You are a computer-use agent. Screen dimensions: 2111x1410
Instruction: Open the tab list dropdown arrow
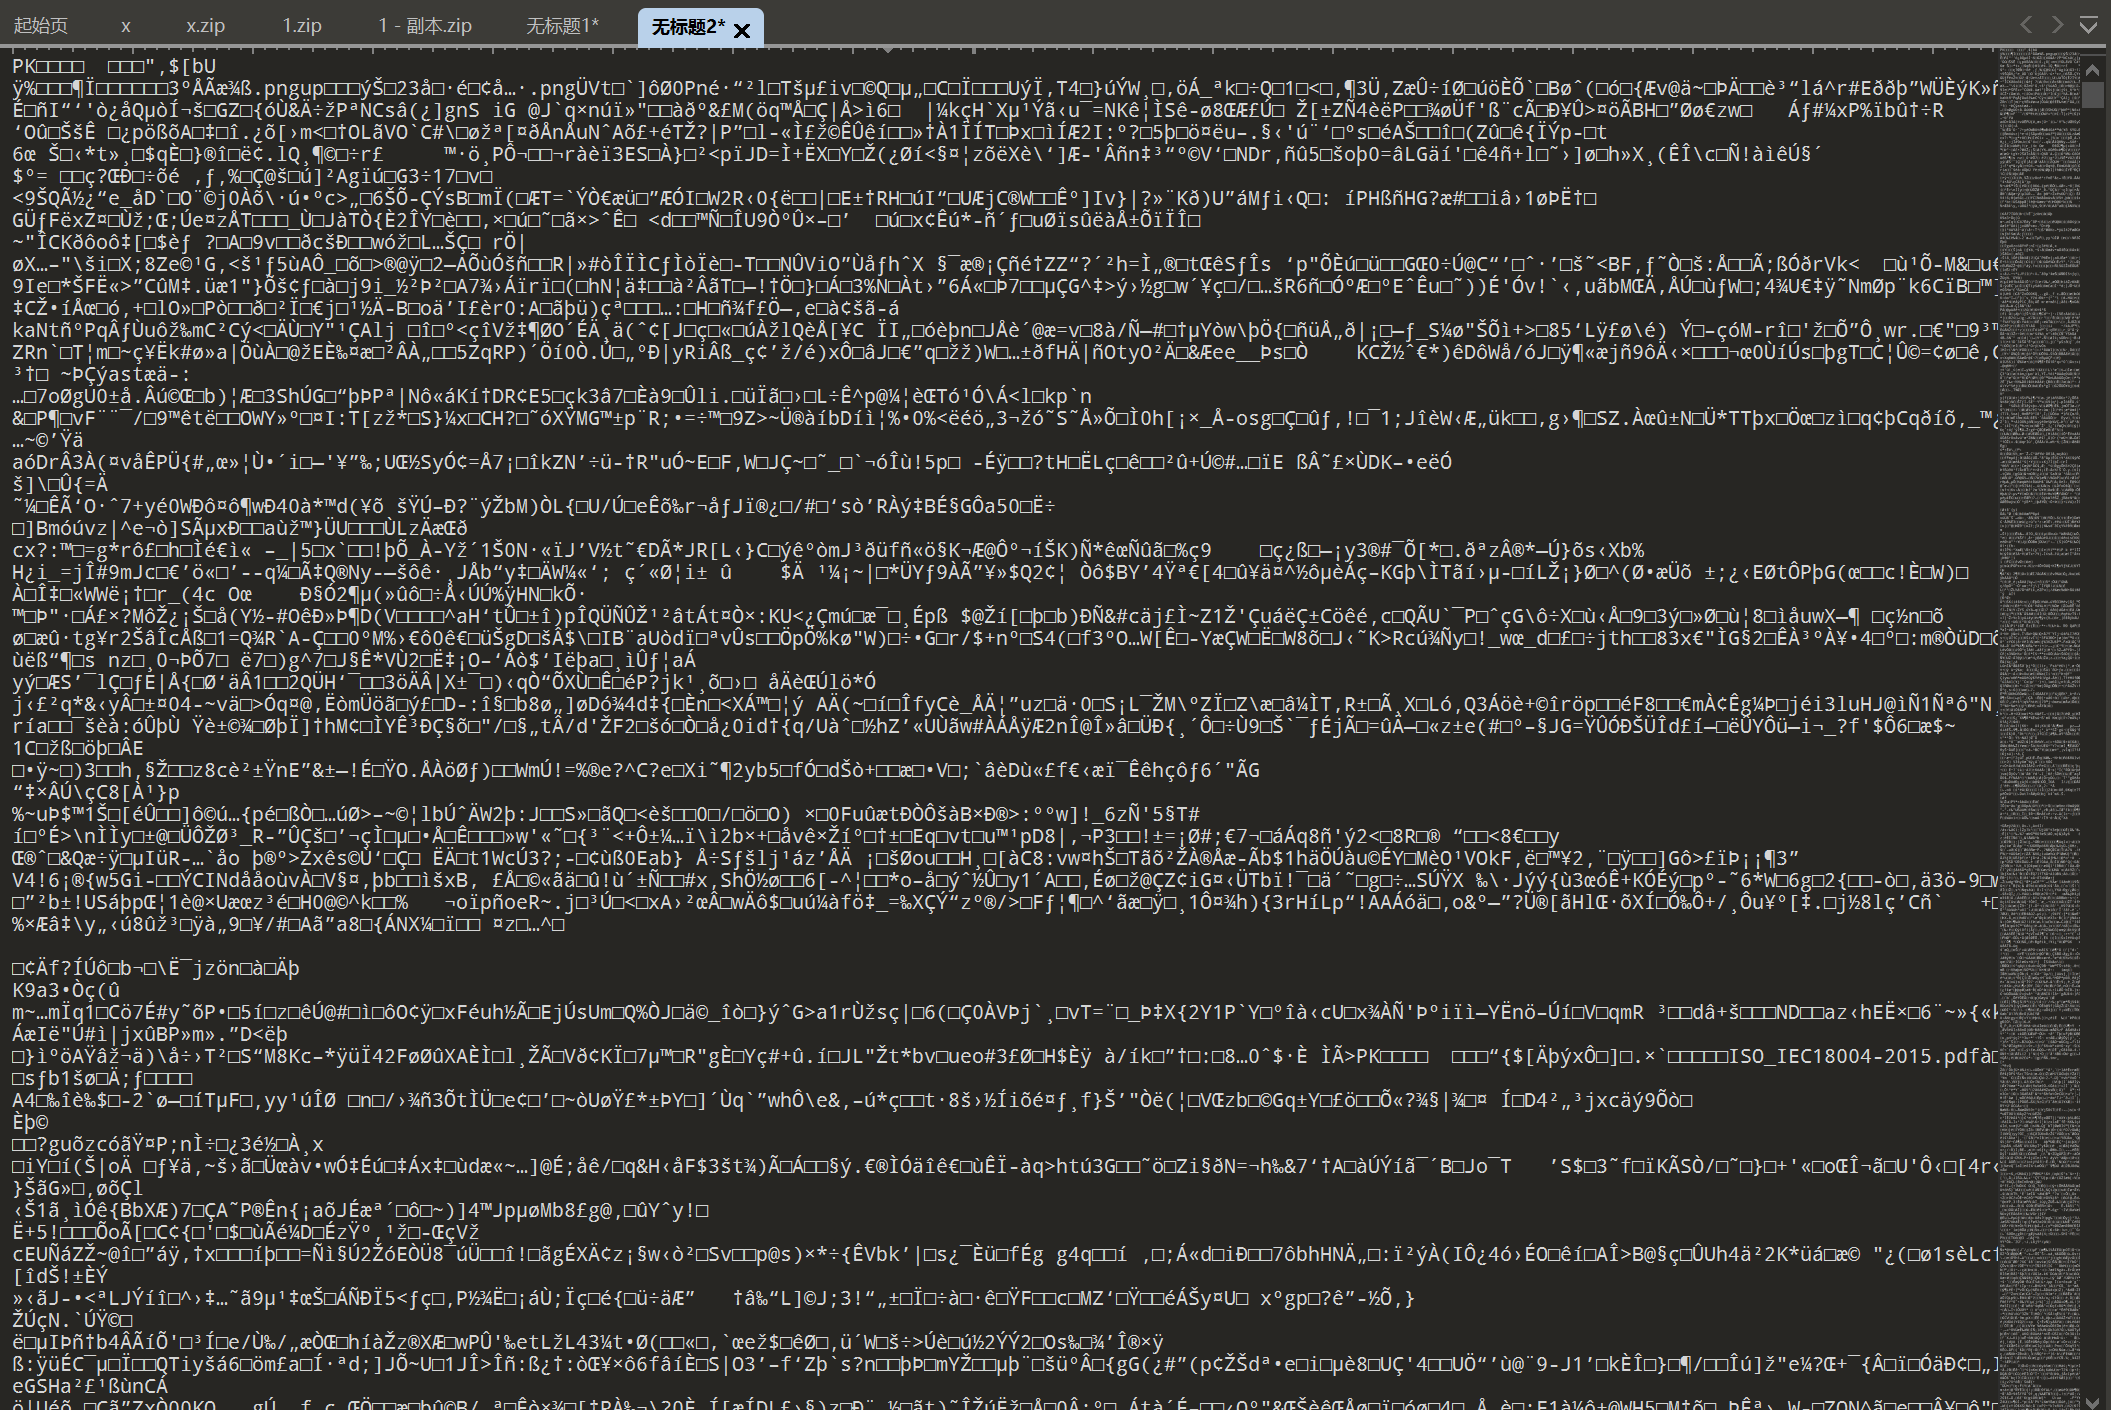(2088, 25)
